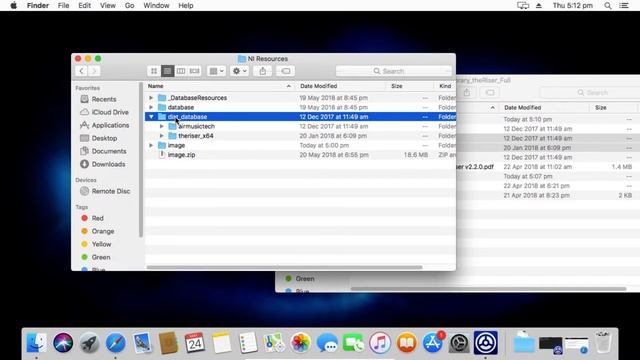Sort by the Kind column header
The height and width of the screenshot is (360, 640).
[445, 86]
